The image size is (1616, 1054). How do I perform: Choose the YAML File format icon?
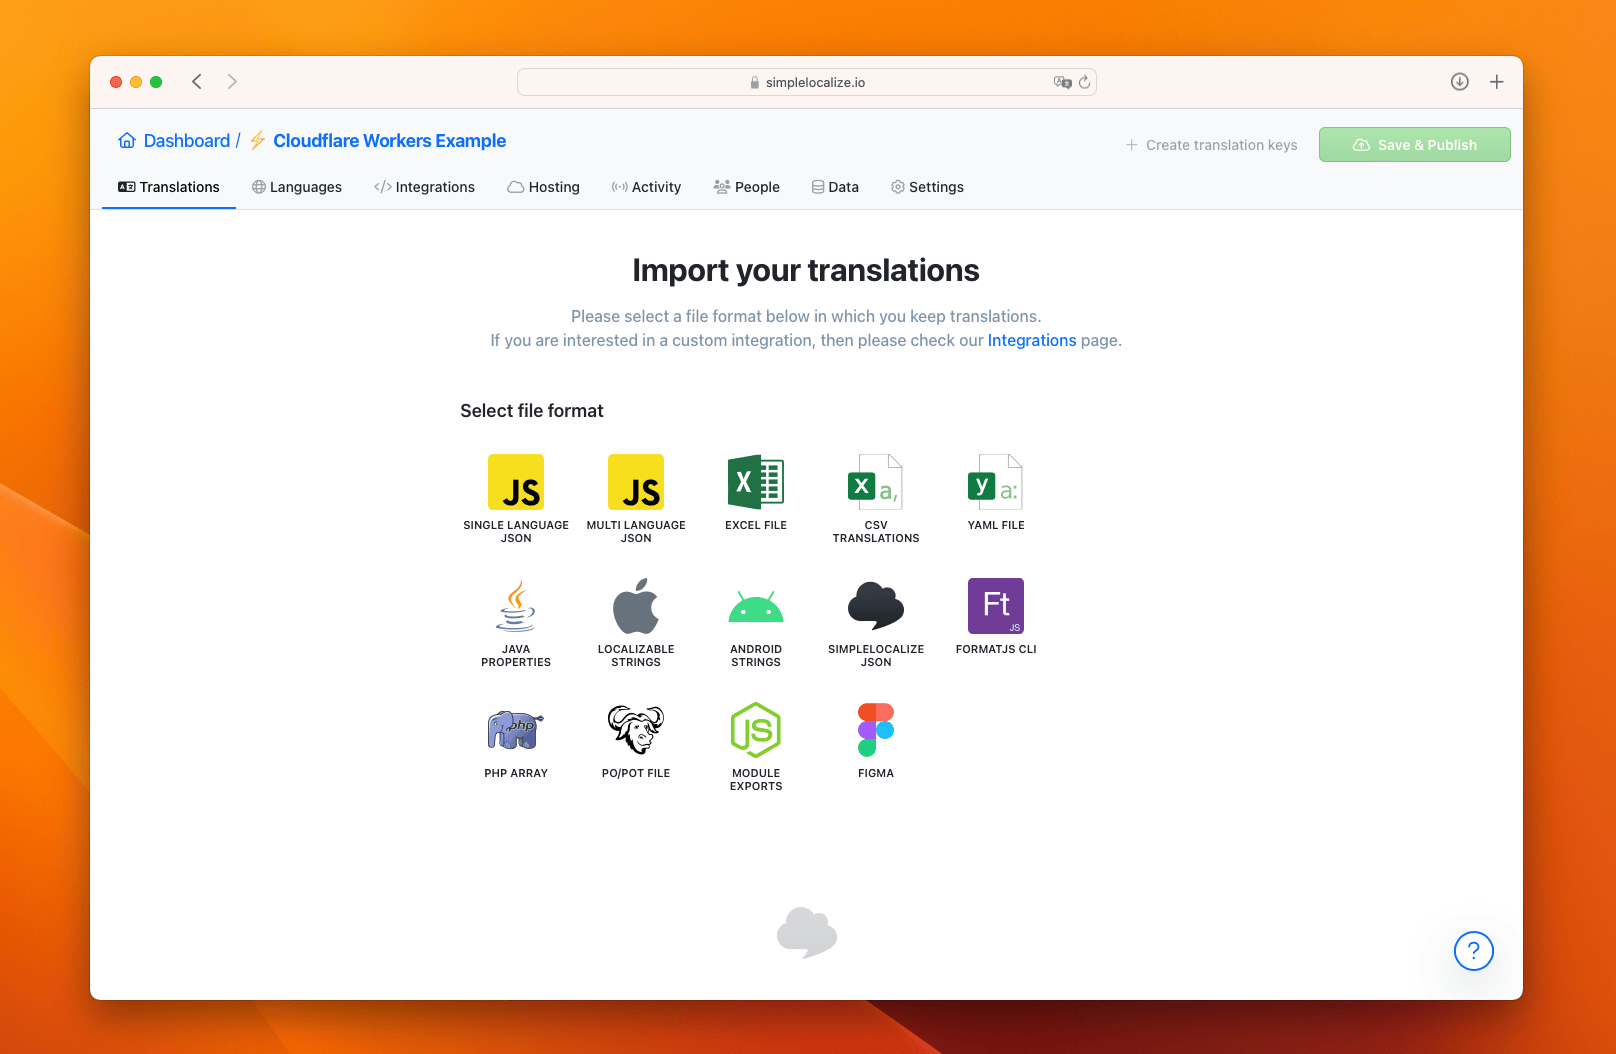click(996, 482)
